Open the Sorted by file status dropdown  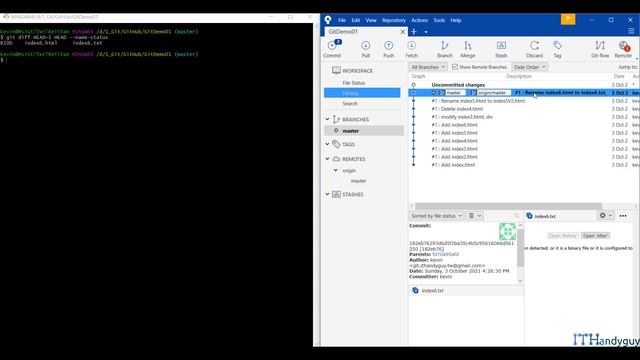(436, 216)
